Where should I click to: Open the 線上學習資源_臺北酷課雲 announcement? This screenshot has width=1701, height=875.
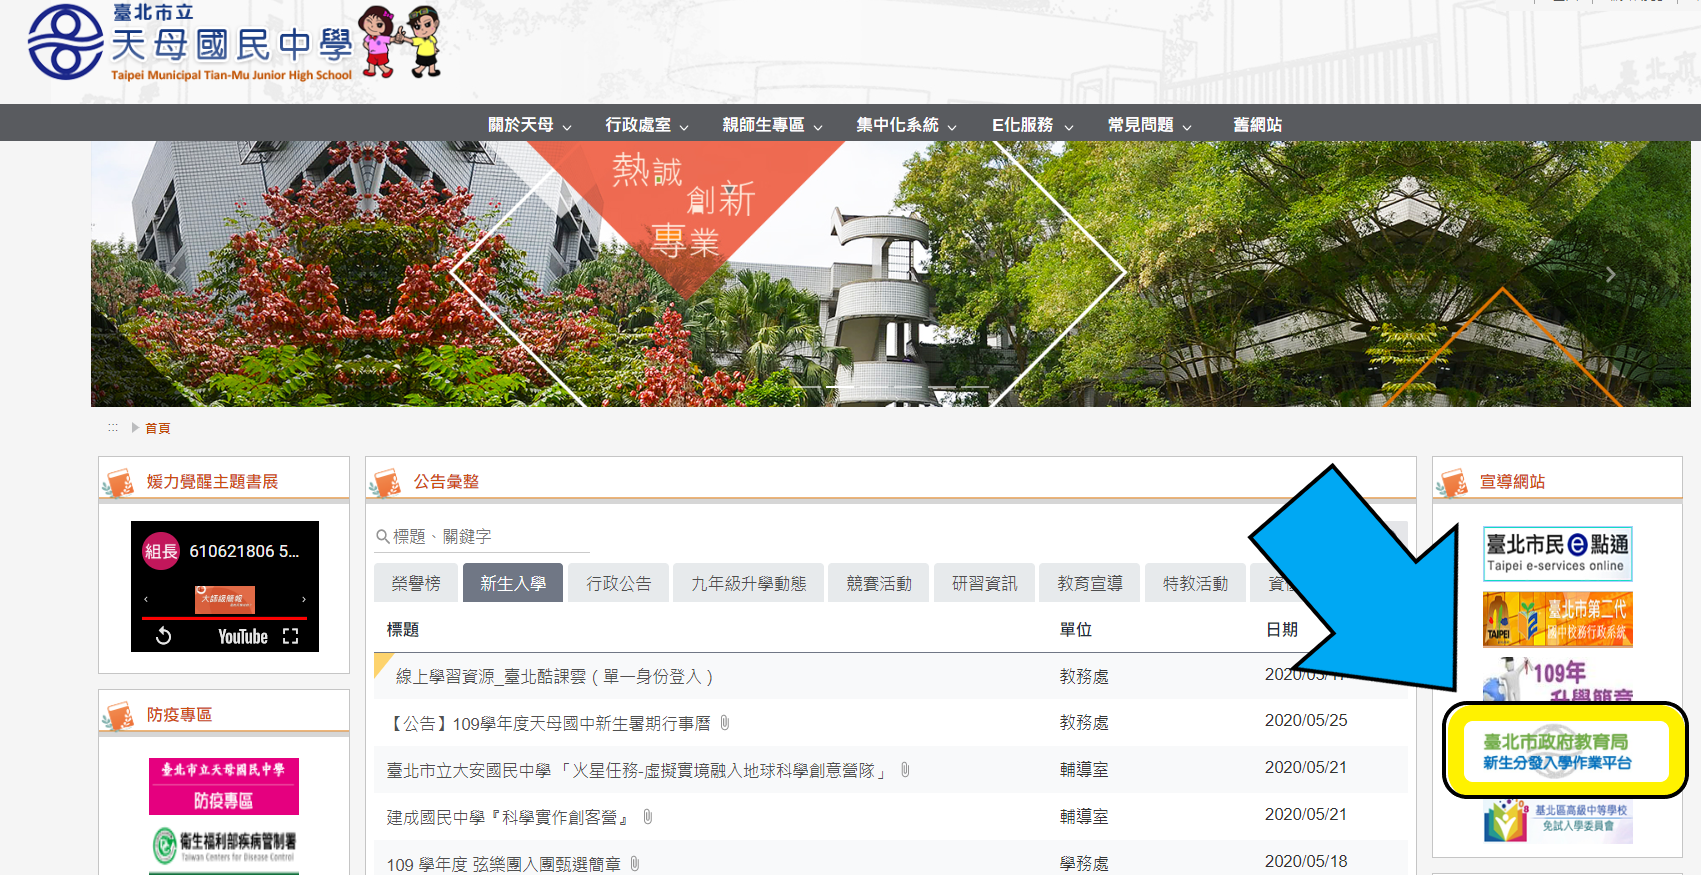554,677
